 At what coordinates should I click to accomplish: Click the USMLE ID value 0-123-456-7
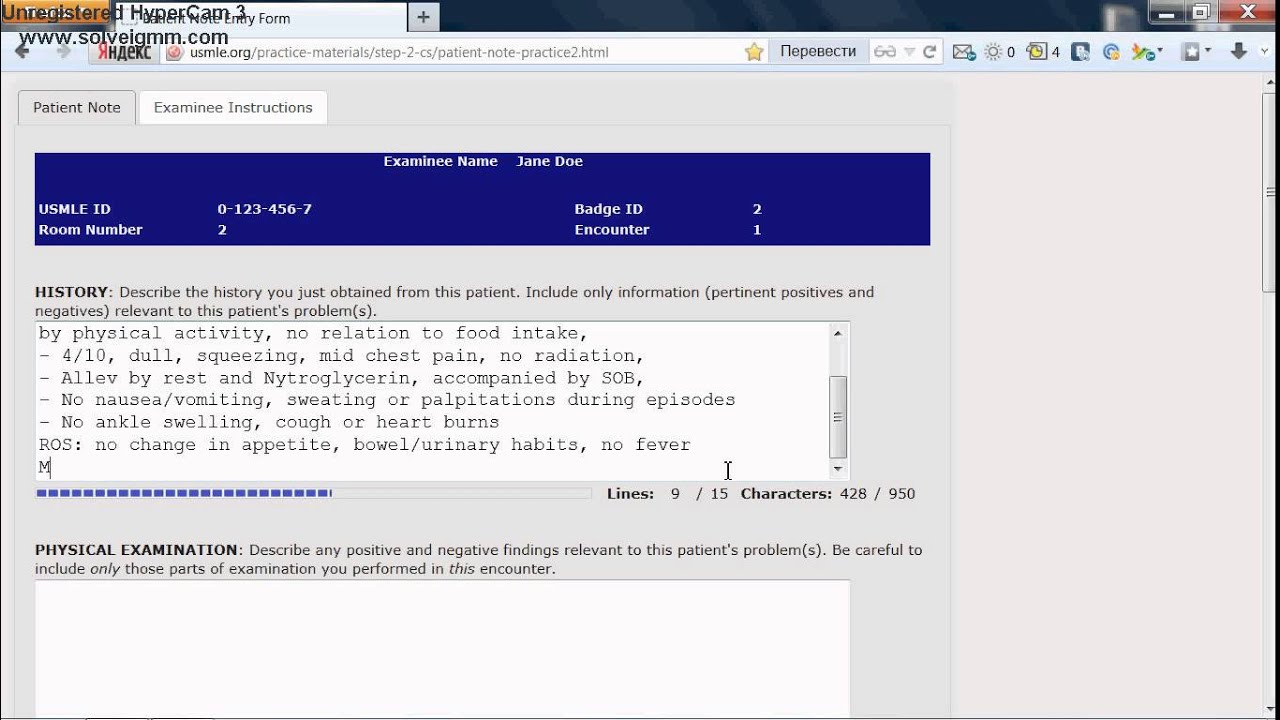click(x=265, y=209)
